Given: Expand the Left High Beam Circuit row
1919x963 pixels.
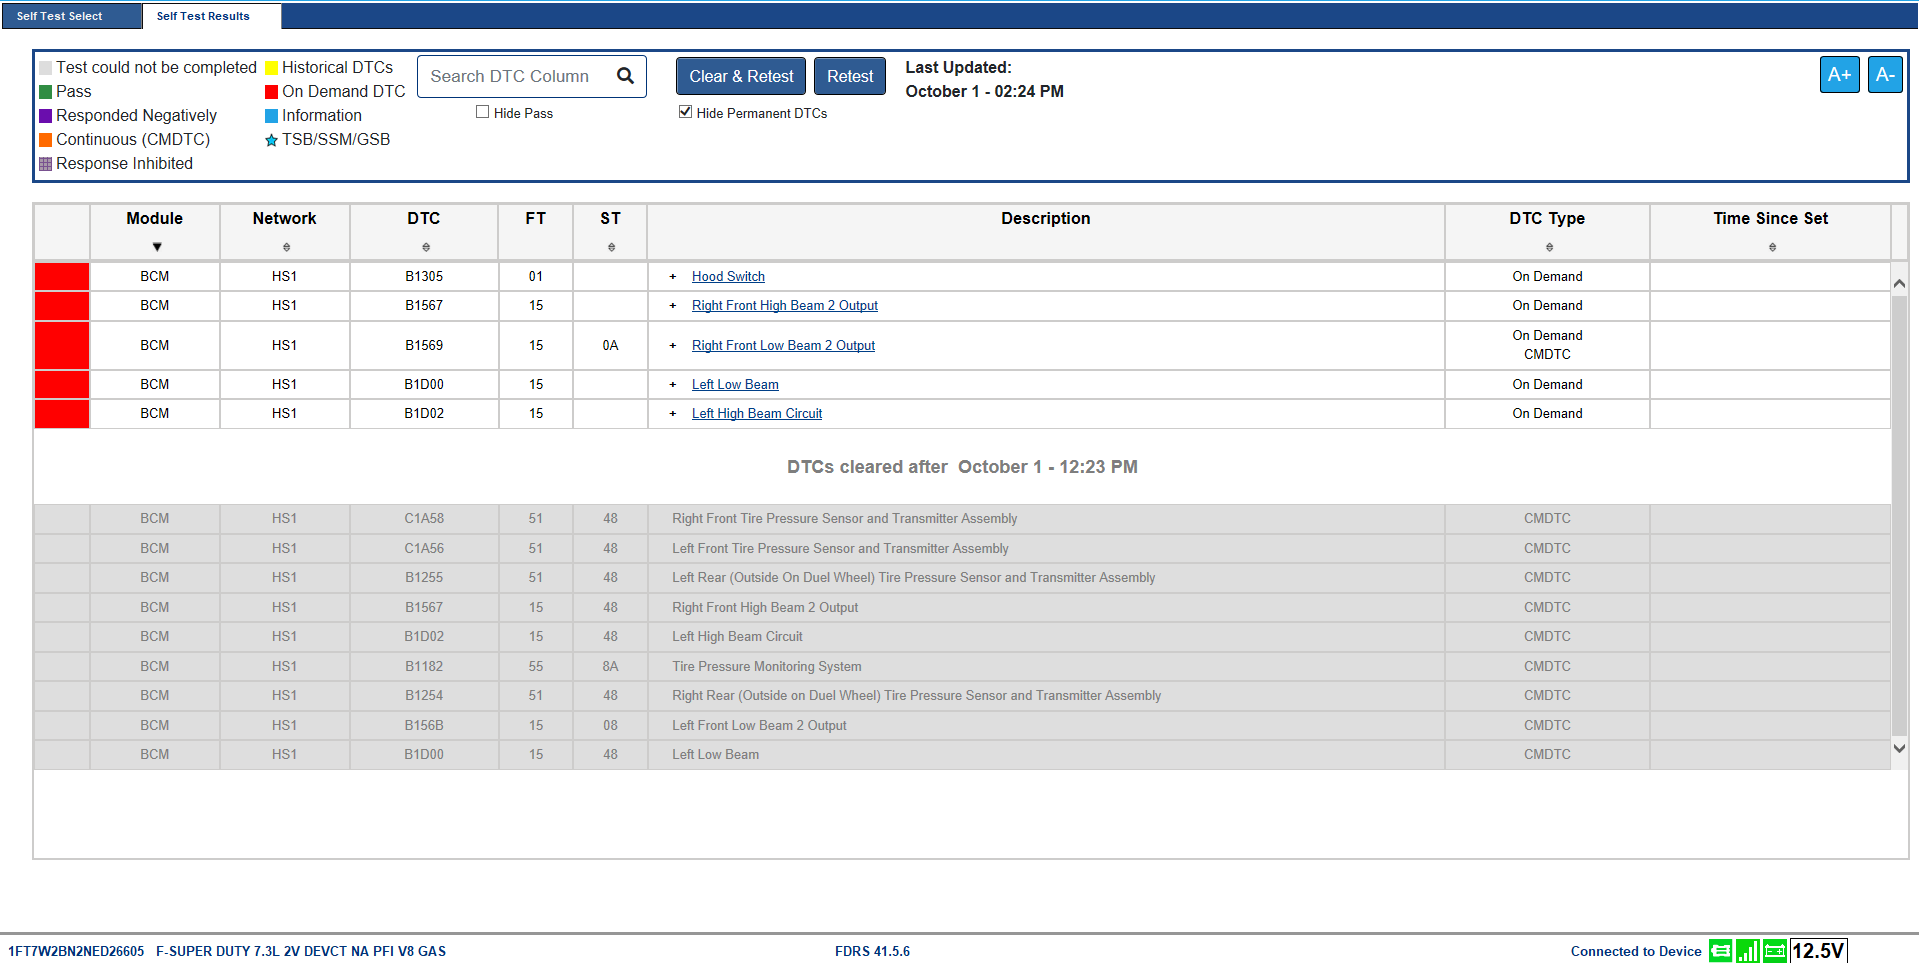Looking at the screenshot, I should (673, 414).
